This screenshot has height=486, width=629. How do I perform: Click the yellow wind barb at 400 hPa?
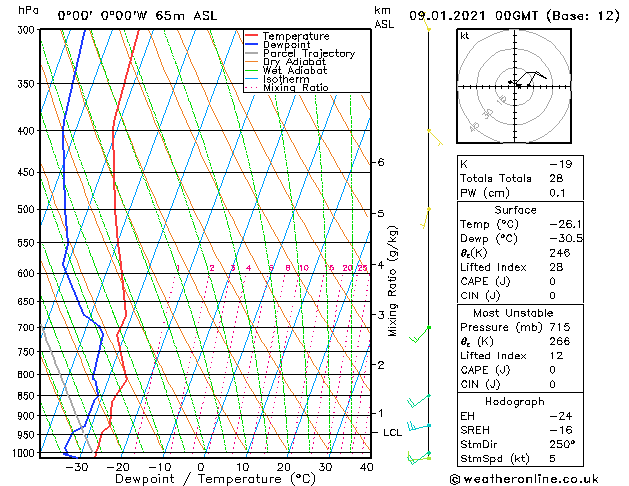coord(435,138)
